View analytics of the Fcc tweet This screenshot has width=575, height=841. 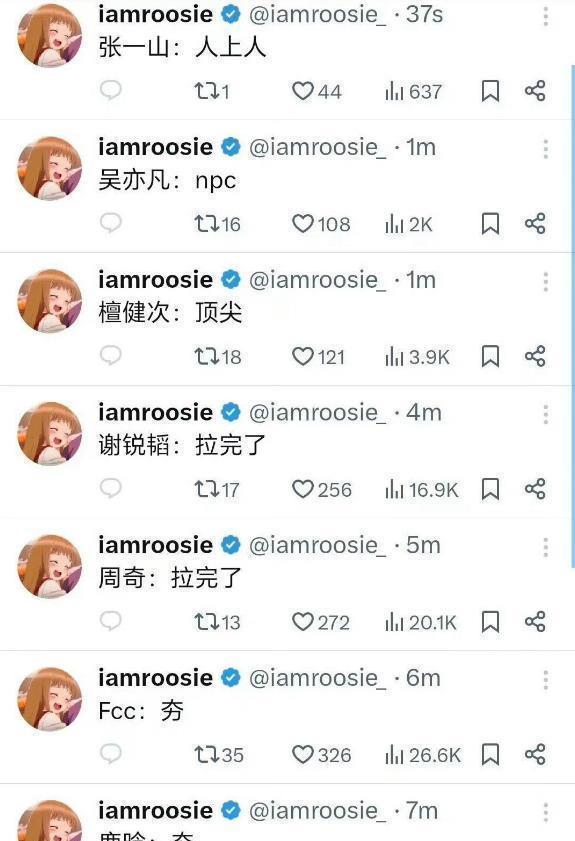tap(423, 755)
